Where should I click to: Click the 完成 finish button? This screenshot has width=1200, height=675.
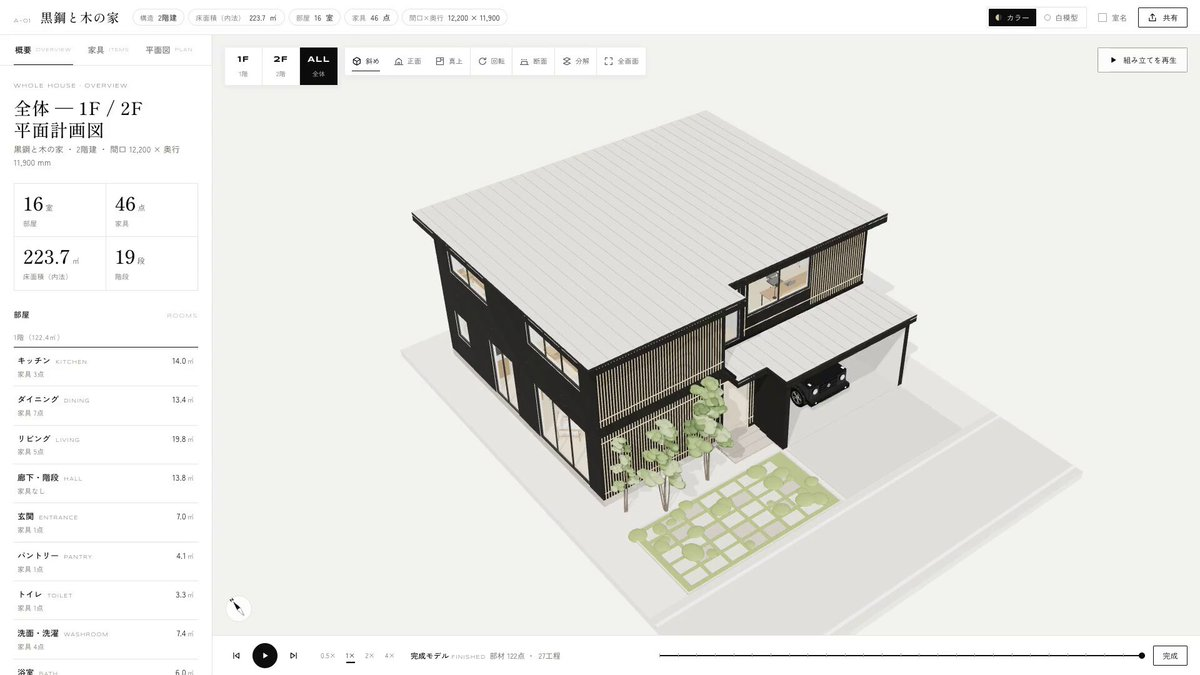(x=1170, y=656)
